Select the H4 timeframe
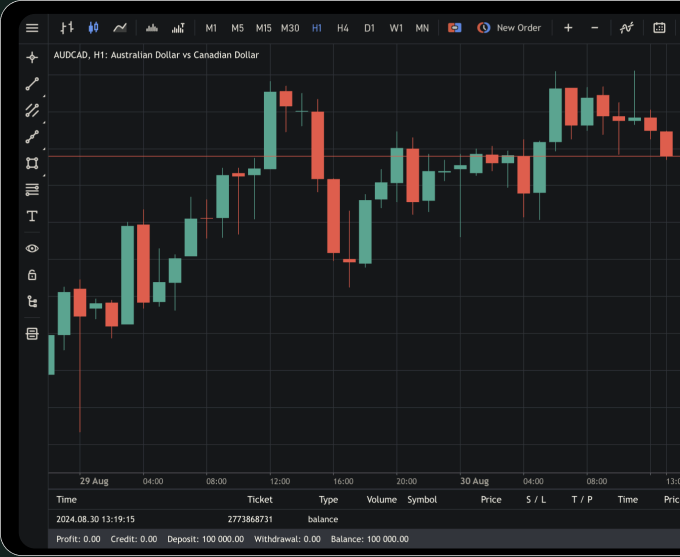This screenshot has height=557, width=680. (x=343, y=28)
